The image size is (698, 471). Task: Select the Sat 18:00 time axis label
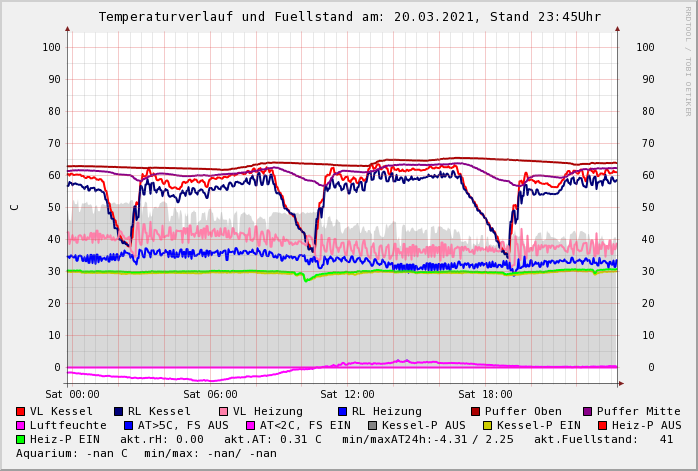485,394
